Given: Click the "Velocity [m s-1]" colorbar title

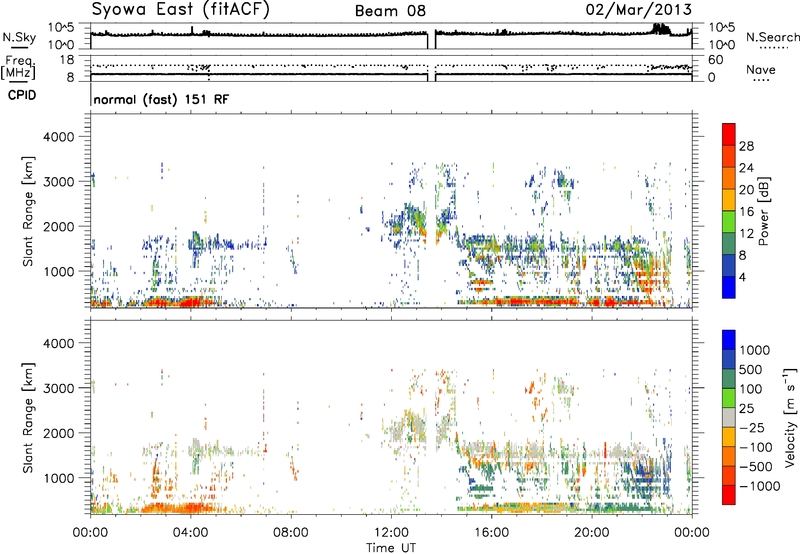Looking at the screenshot, I should point(790,417).
